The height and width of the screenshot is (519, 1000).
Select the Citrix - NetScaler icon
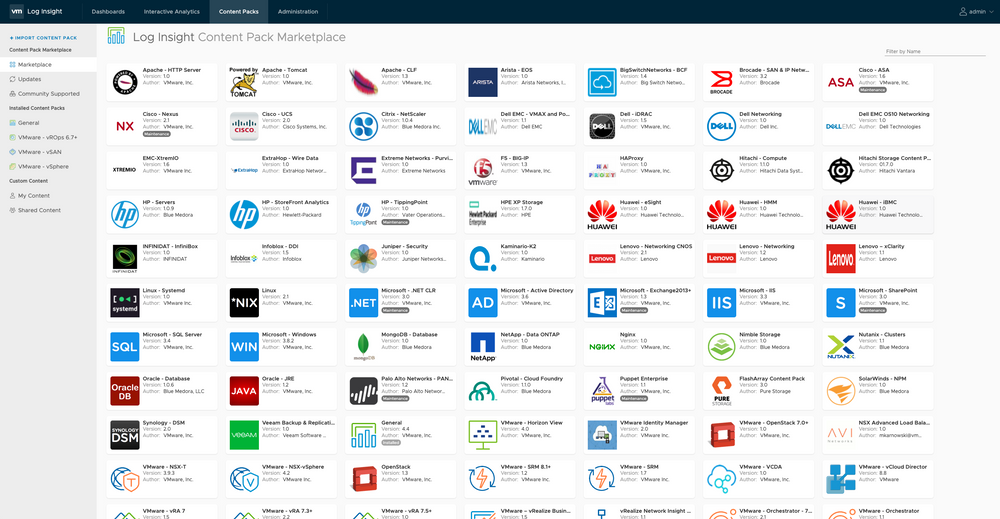[x=363, y=126]
